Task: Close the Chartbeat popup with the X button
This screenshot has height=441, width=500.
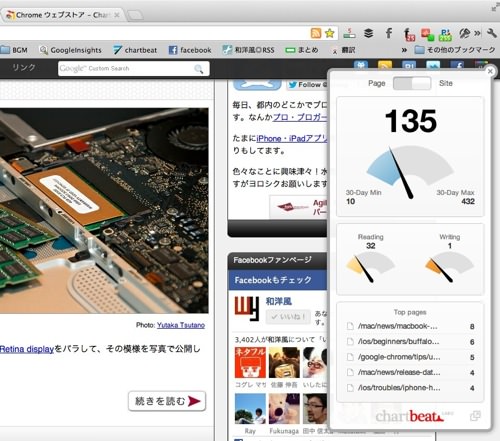Action: pos(490,71)
